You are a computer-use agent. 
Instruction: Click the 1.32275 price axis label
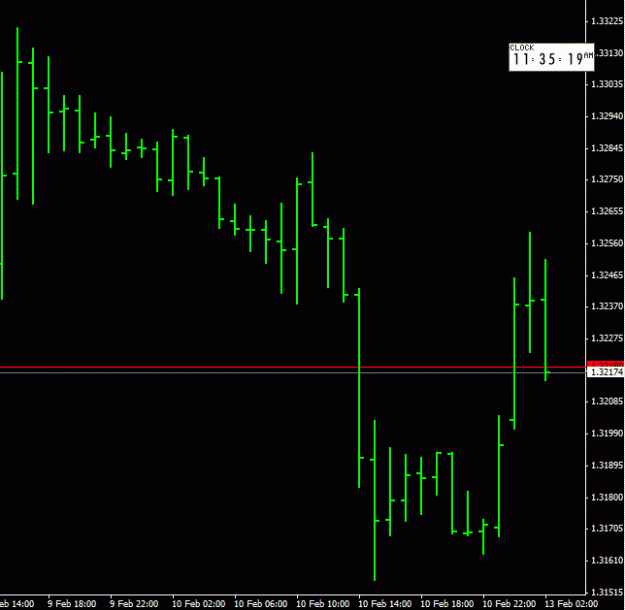point(607,338)
